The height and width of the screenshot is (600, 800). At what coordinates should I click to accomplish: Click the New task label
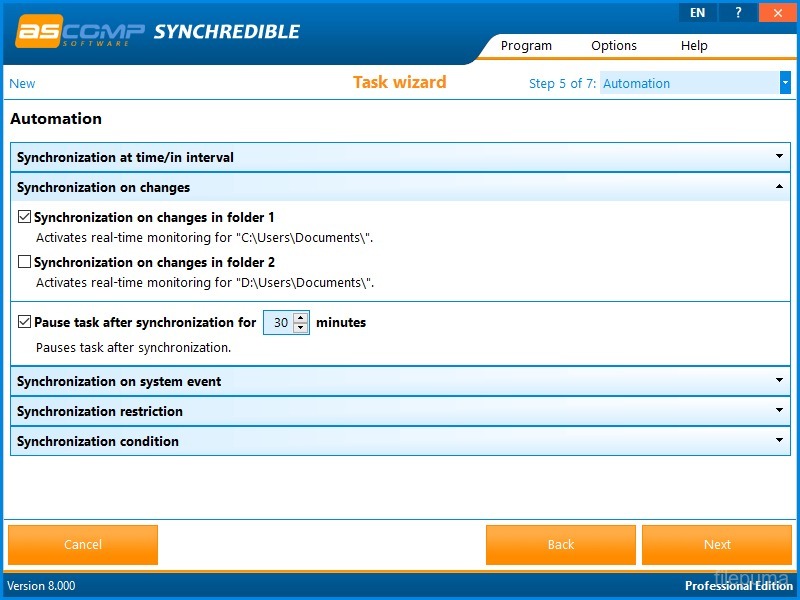22,84
